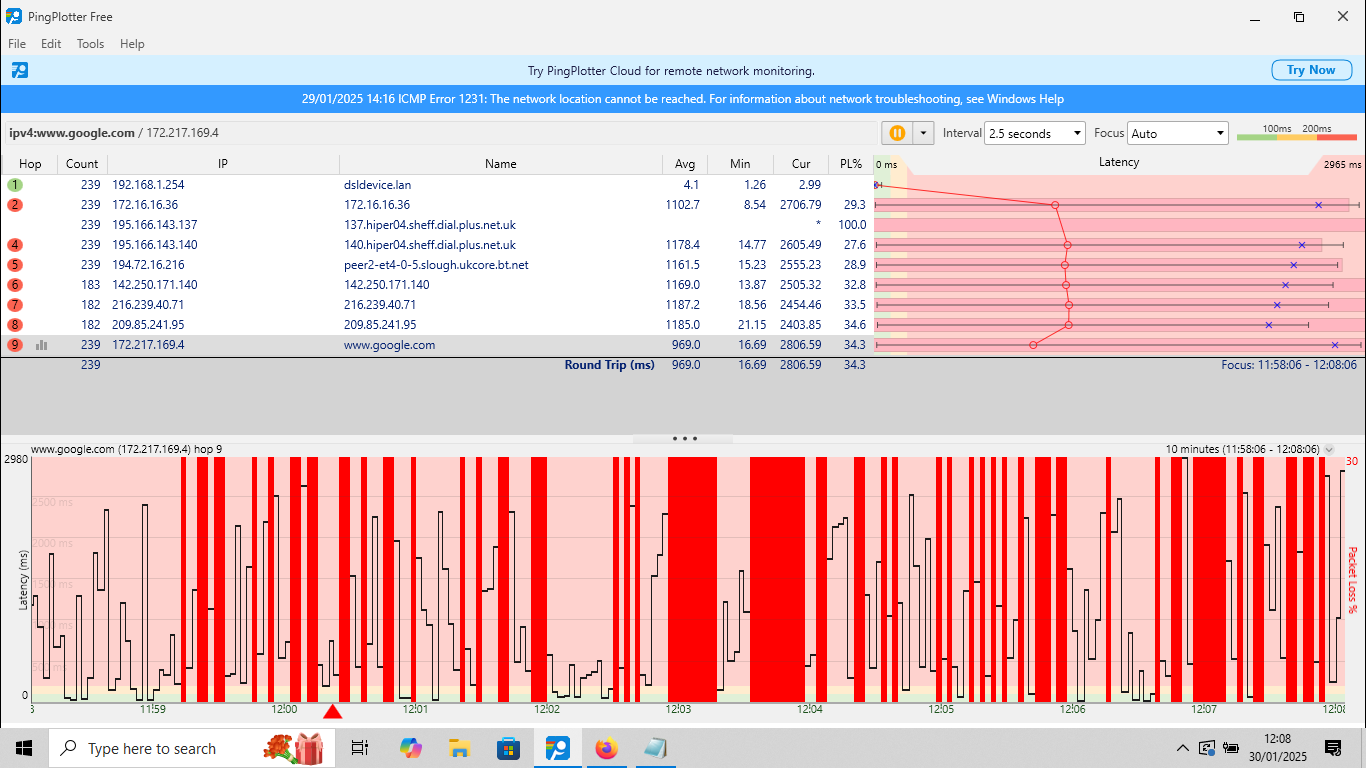Viewport: 1366px width, 768px height.
Task: Click the red focus marker triangle below the timeline
Action: pos(334,712)
